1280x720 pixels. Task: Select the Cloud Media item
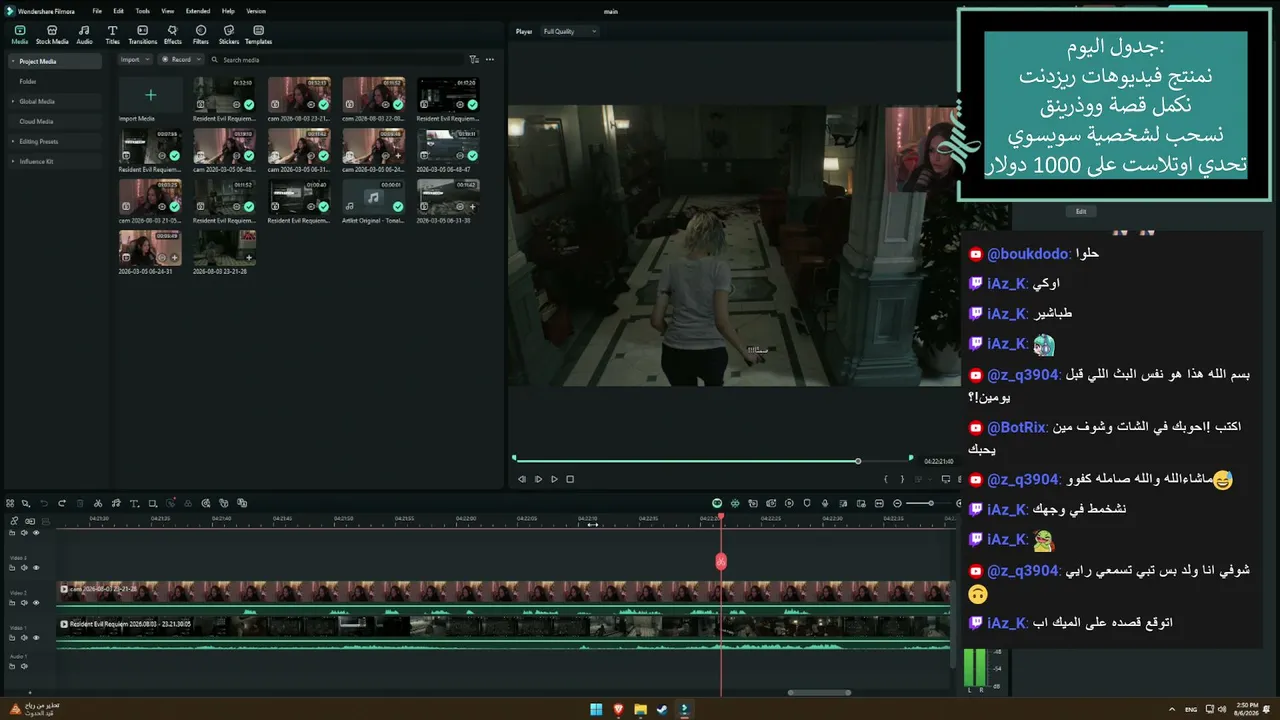[36, 121]
